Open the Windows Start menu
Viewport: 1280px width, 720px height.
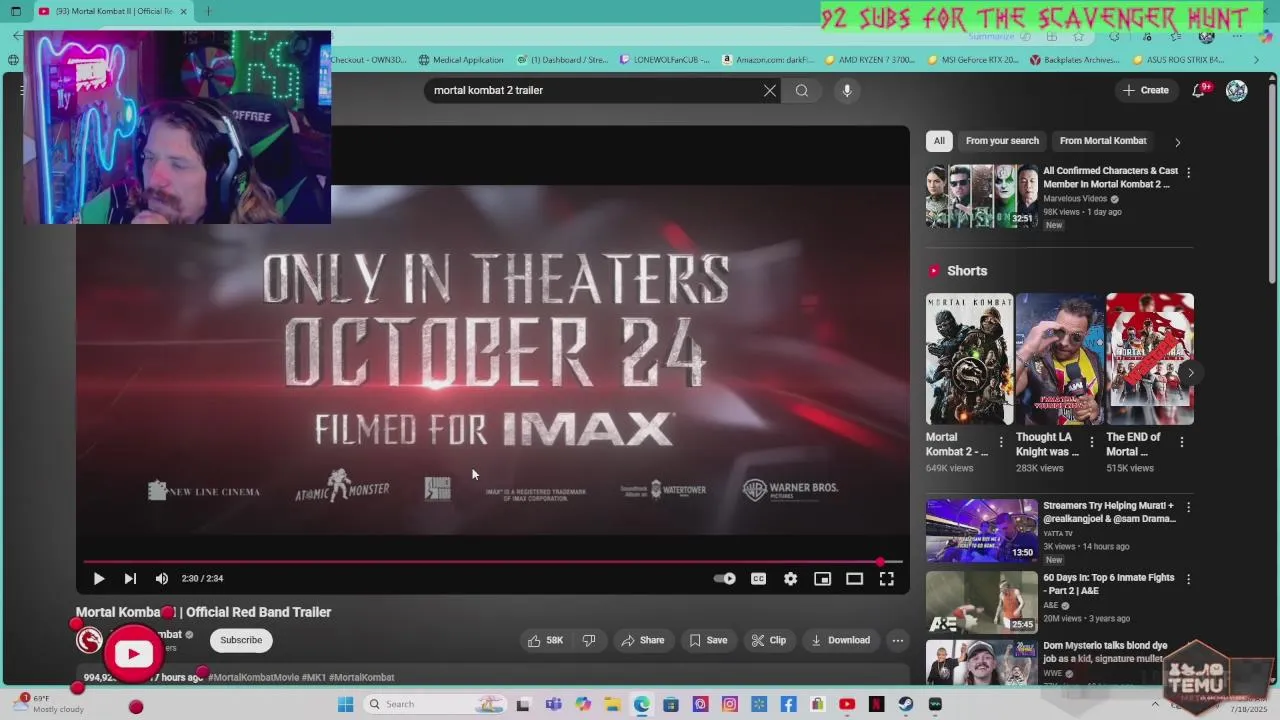[345, 704]
